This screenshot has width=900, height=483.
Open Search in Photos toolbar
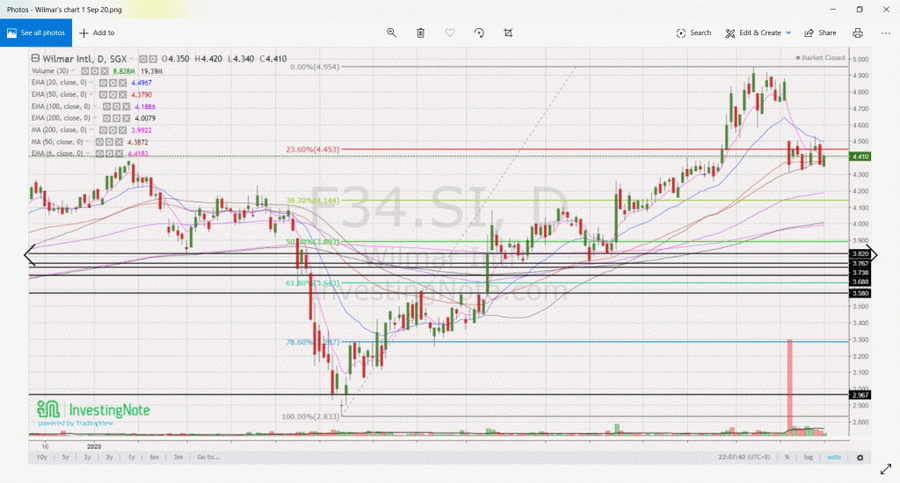(693, 33)
